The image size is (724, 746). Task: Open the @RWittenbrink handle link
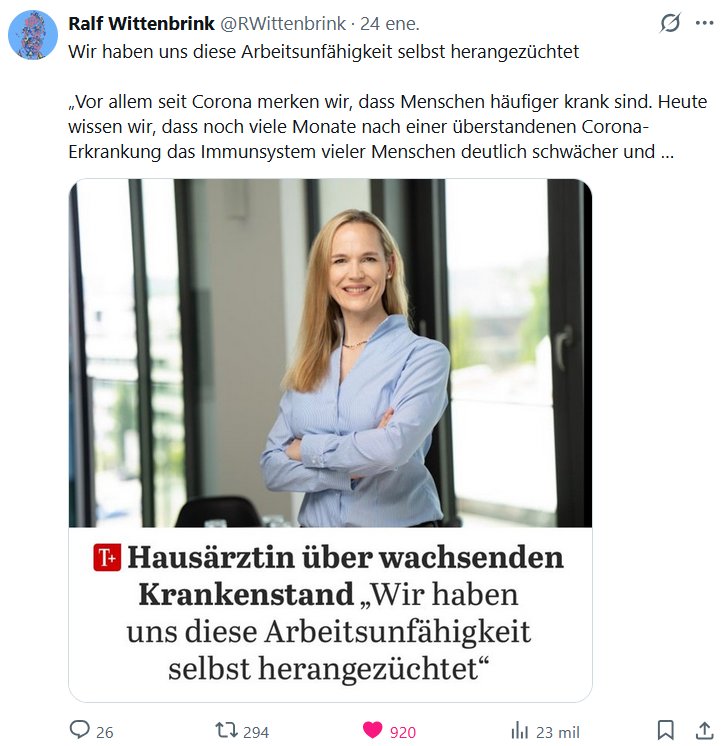point(283,23)
